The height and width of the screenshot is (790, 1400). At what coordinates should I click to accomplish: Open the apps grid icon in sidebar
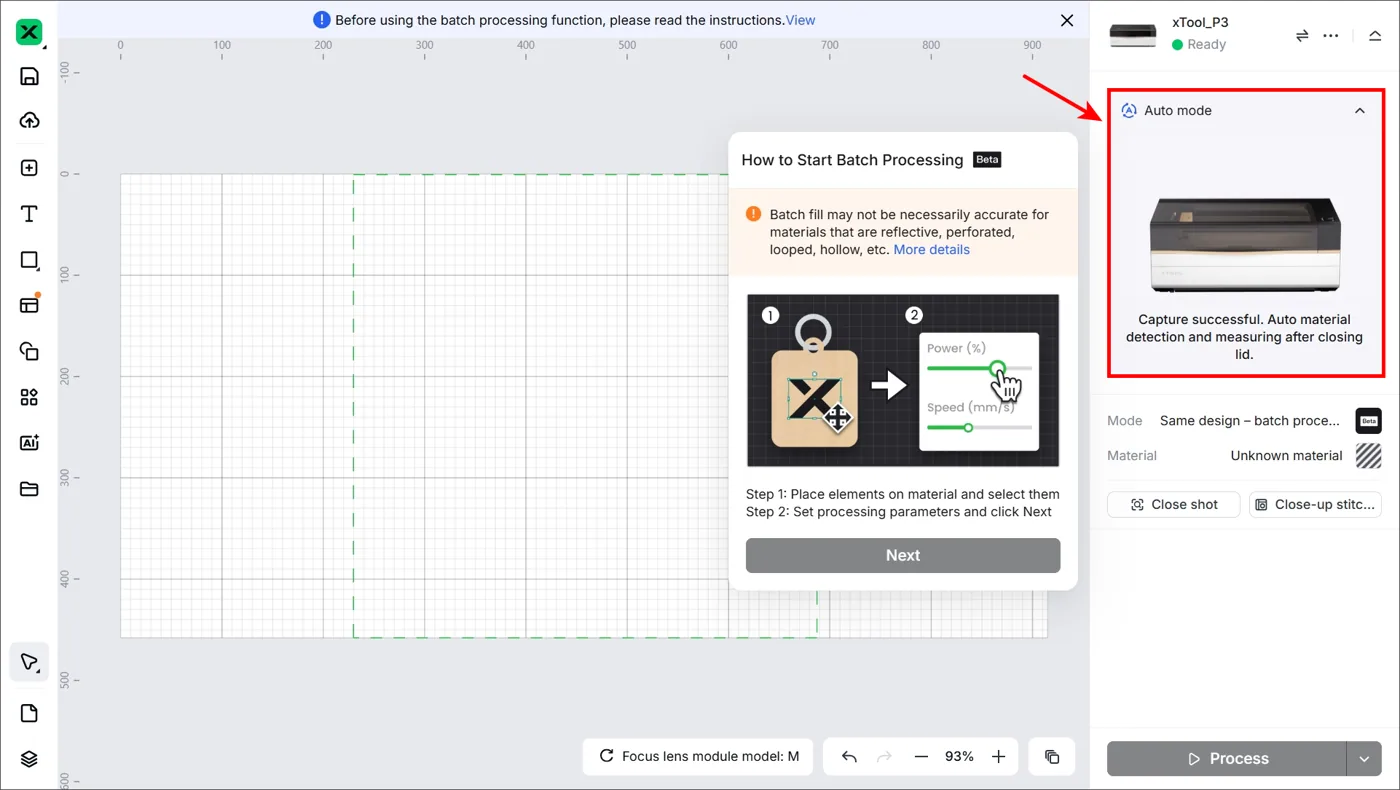(29, 397)
